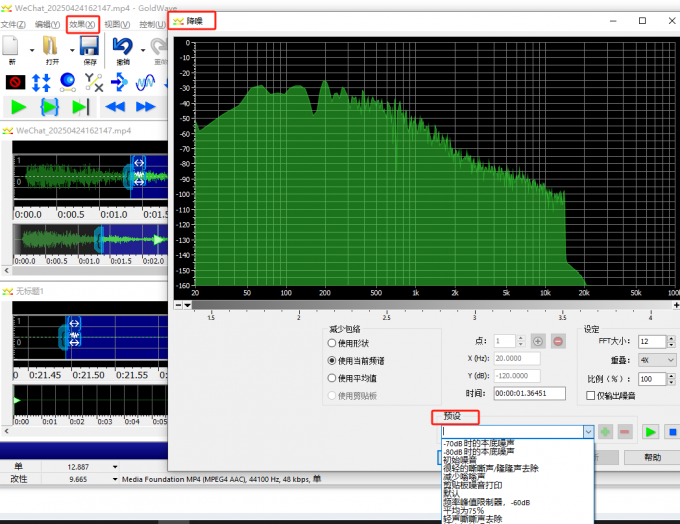Choose preset 平均为75%
Viewport: 680px width, 524px height.
pos(463,511)
